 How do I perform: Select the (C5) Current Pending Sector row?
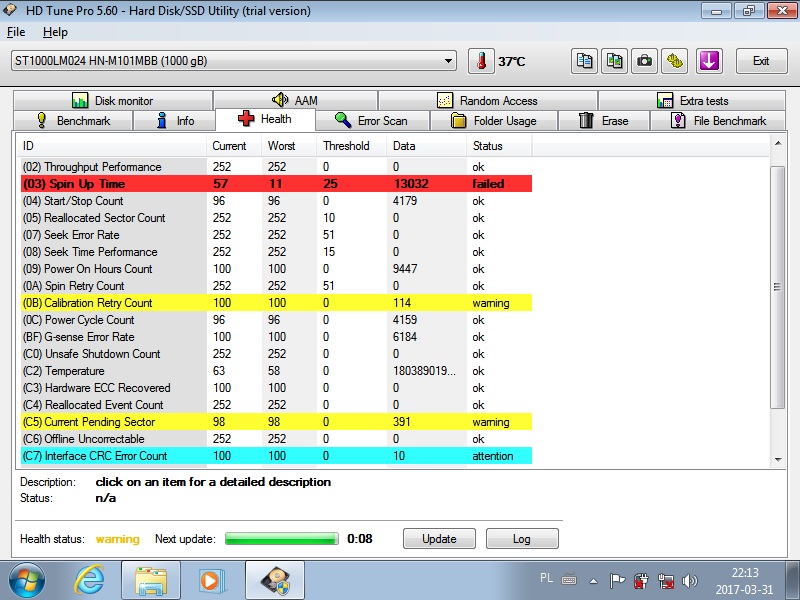point(276,422)
